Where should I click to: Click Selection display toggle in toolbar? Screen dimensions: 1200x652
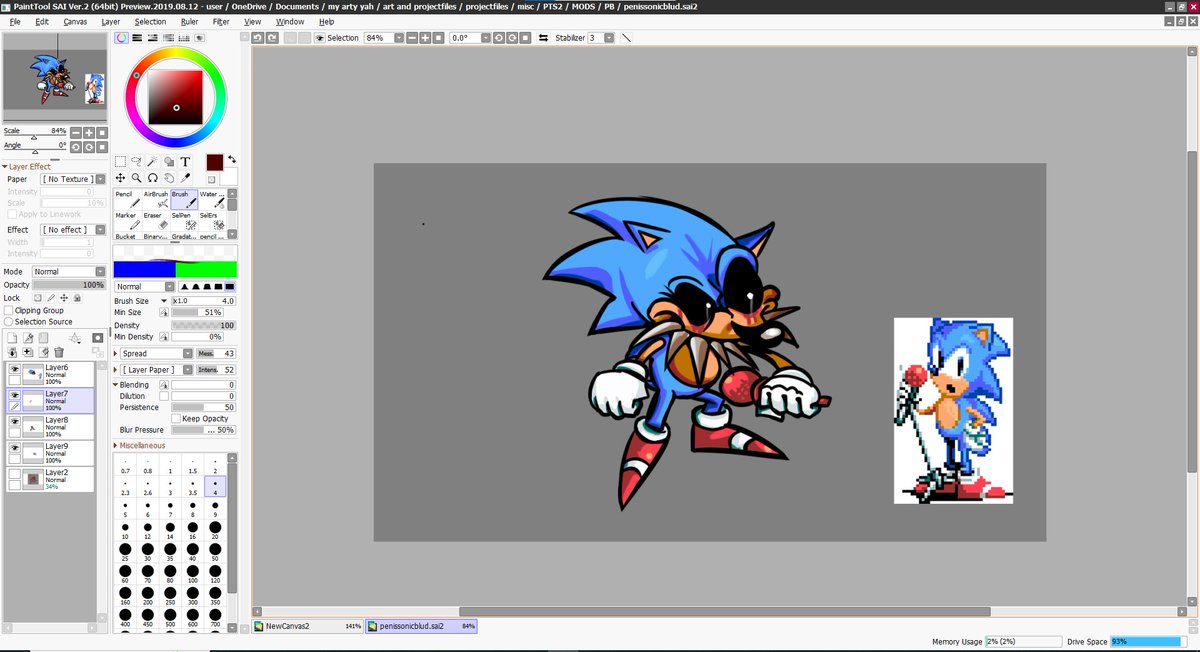pyautogui.click(x=337, y=37)
